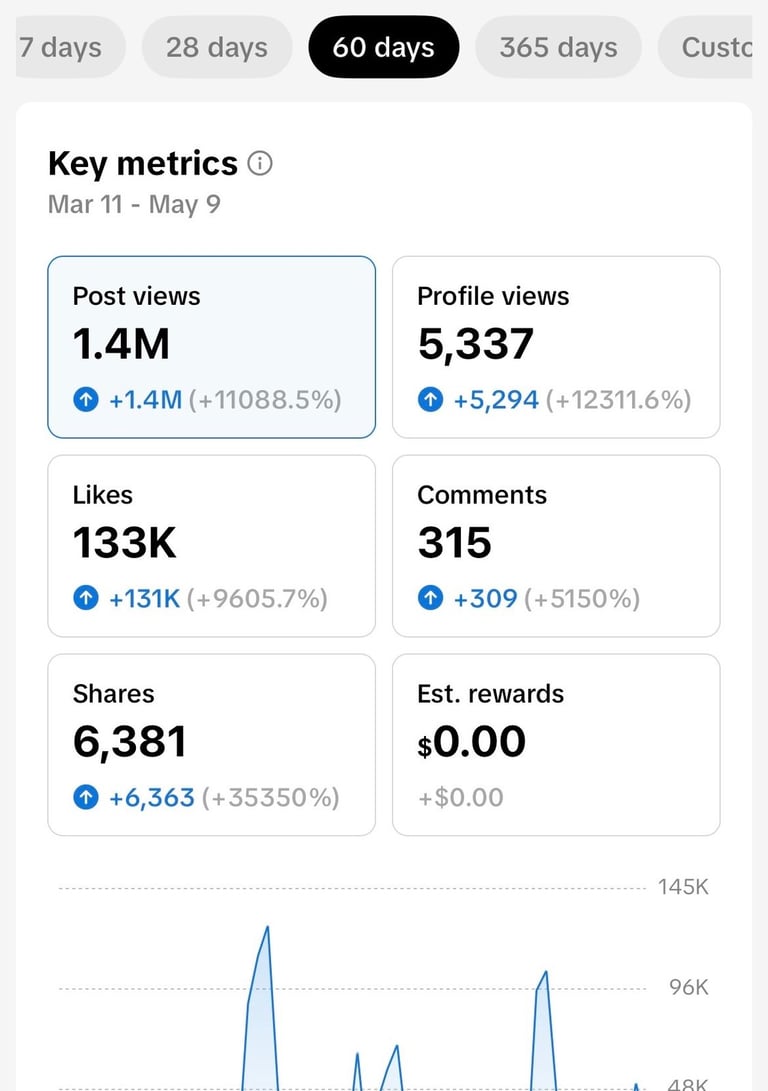Select the Profile views metric card

[556, 347]
